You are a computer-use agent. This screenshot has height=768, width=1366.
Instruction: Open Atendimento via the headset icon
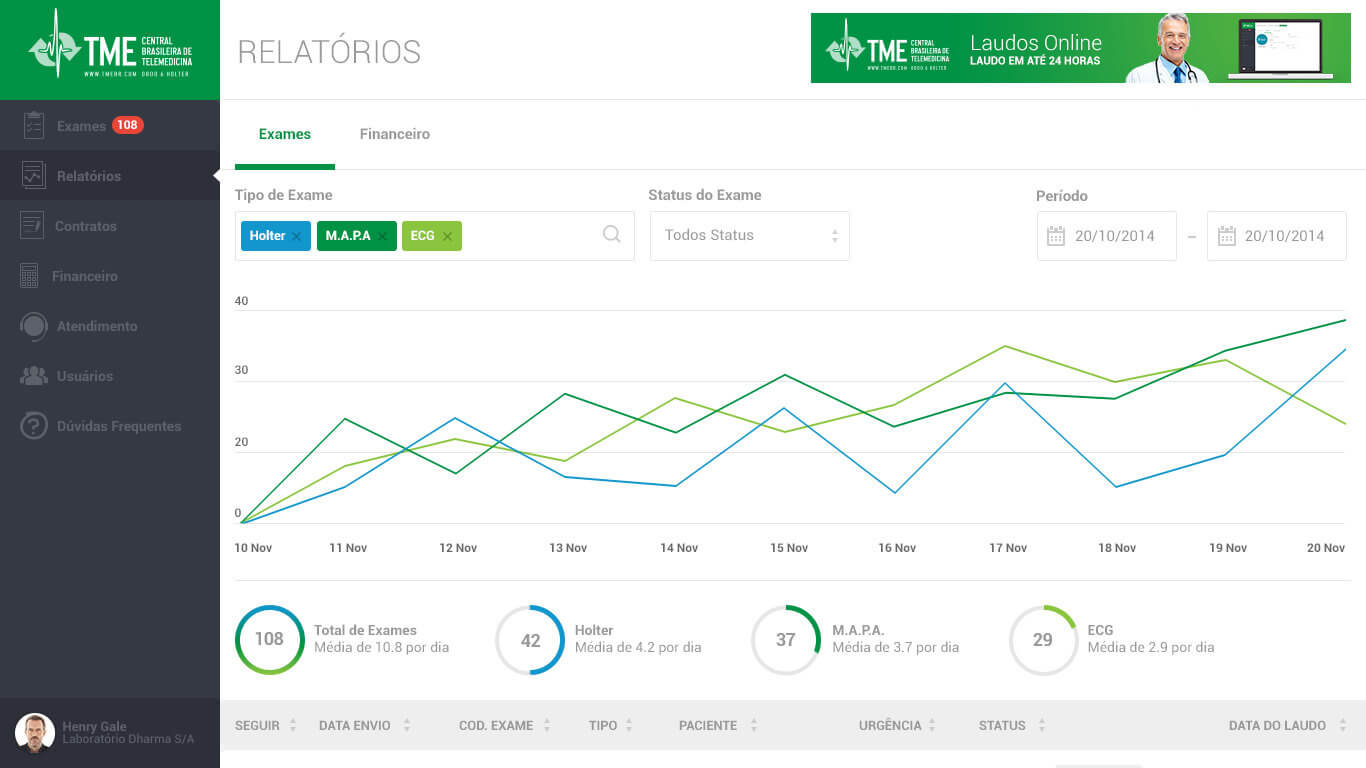34,326
